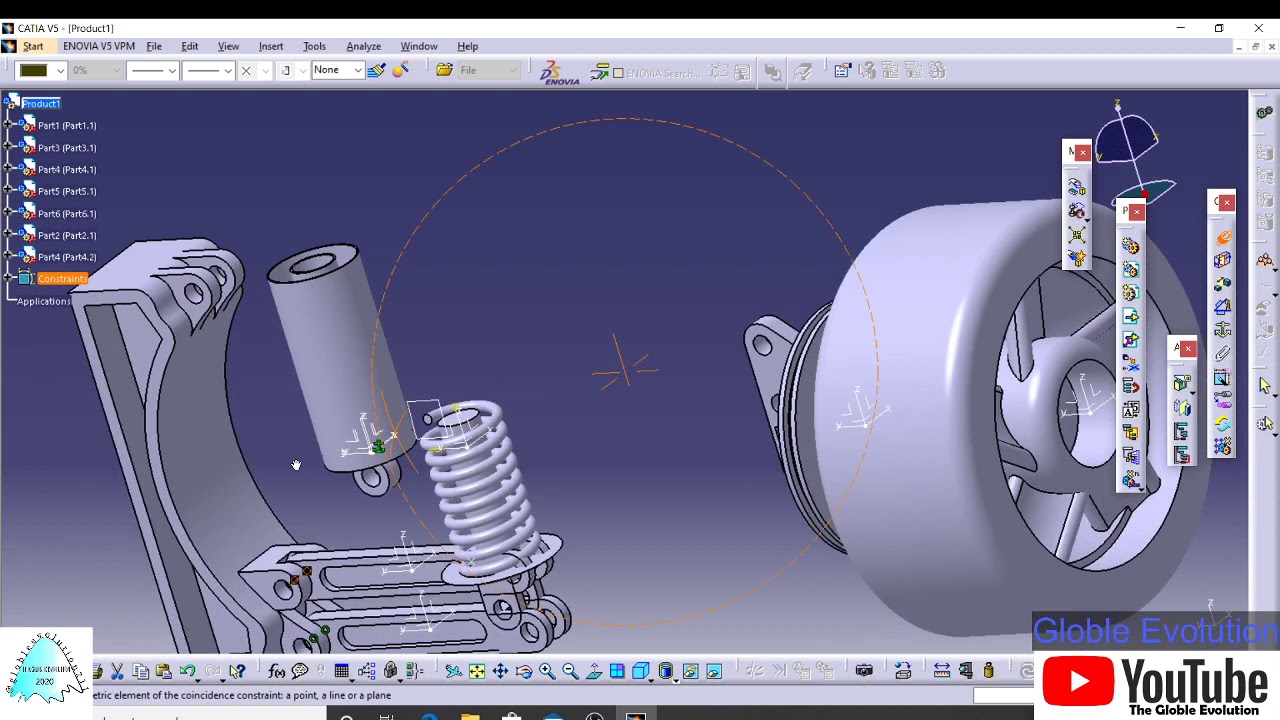Click the Create Multi-View icon
1280x720 pixels.
point(617,671)
